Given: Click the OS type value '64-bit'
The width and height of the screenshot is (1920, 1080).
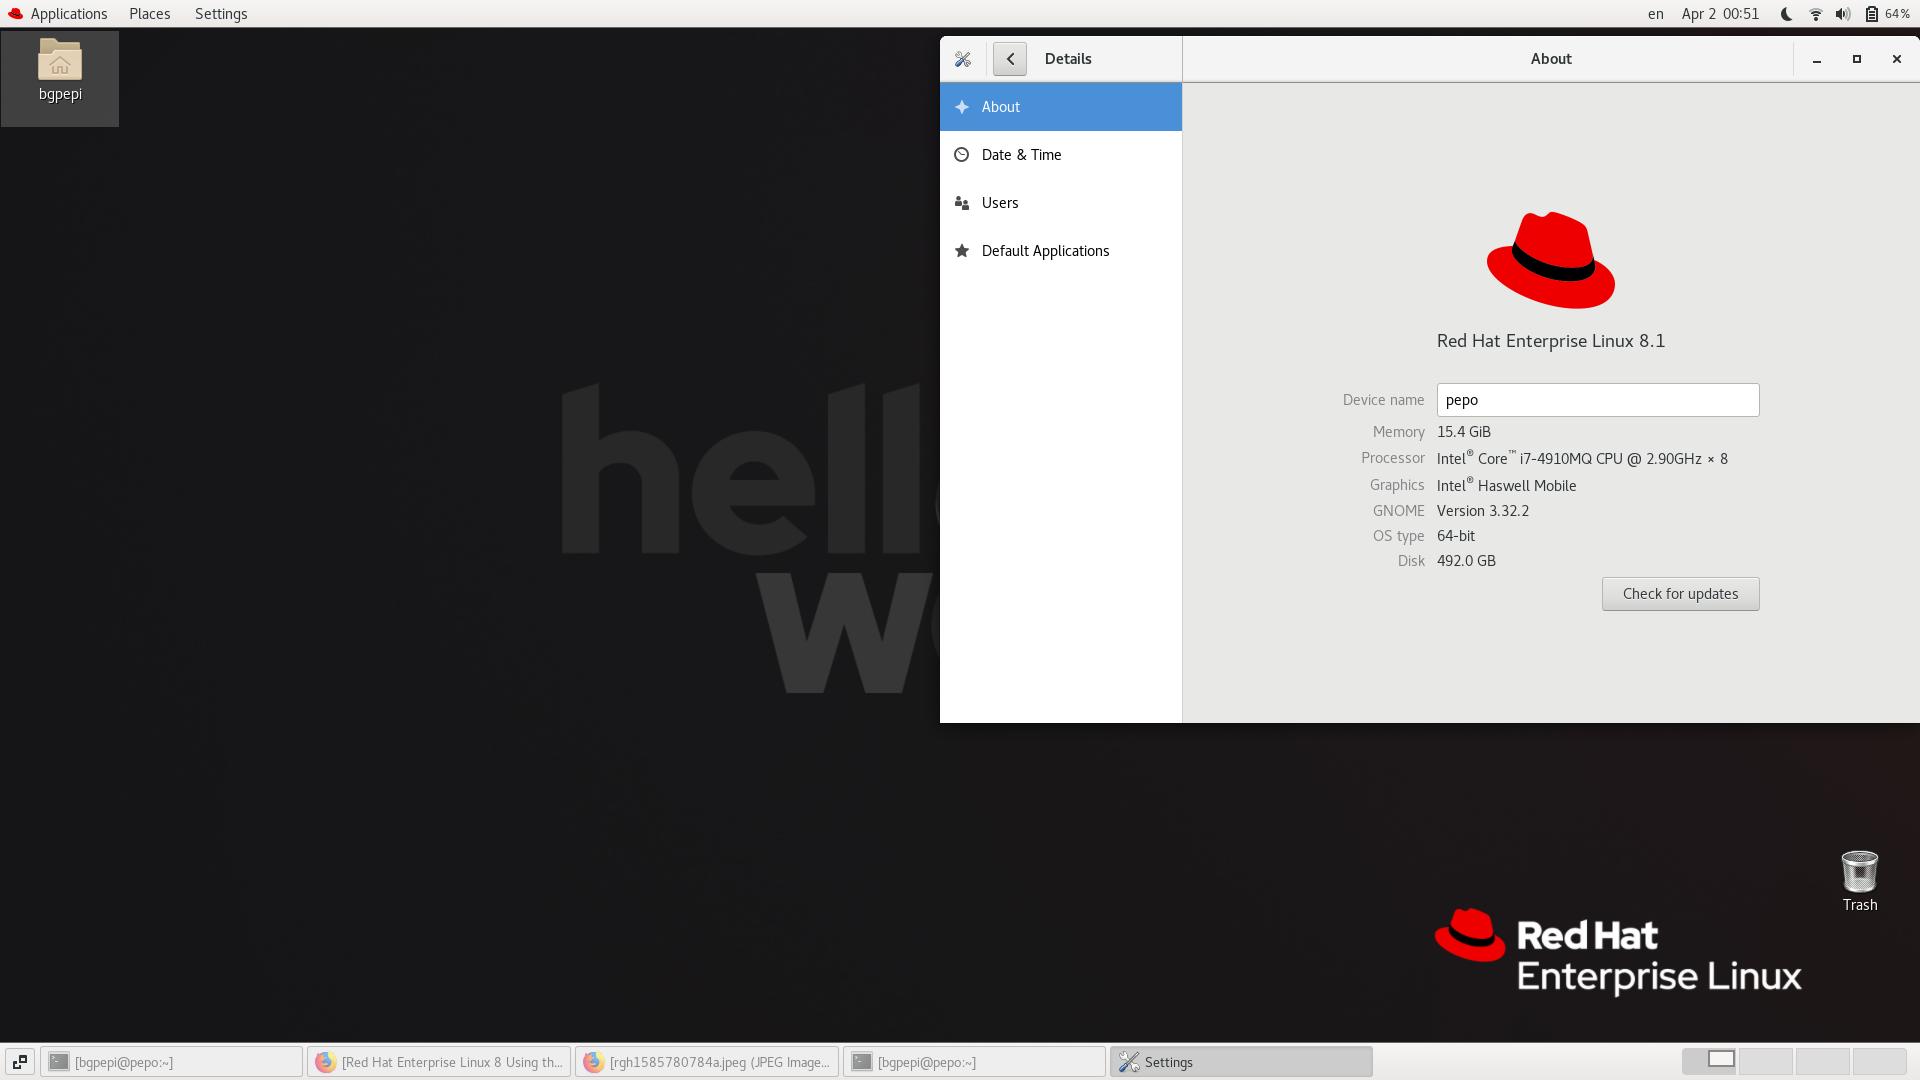Looking at the screenshot, I should click(1456, 536).
